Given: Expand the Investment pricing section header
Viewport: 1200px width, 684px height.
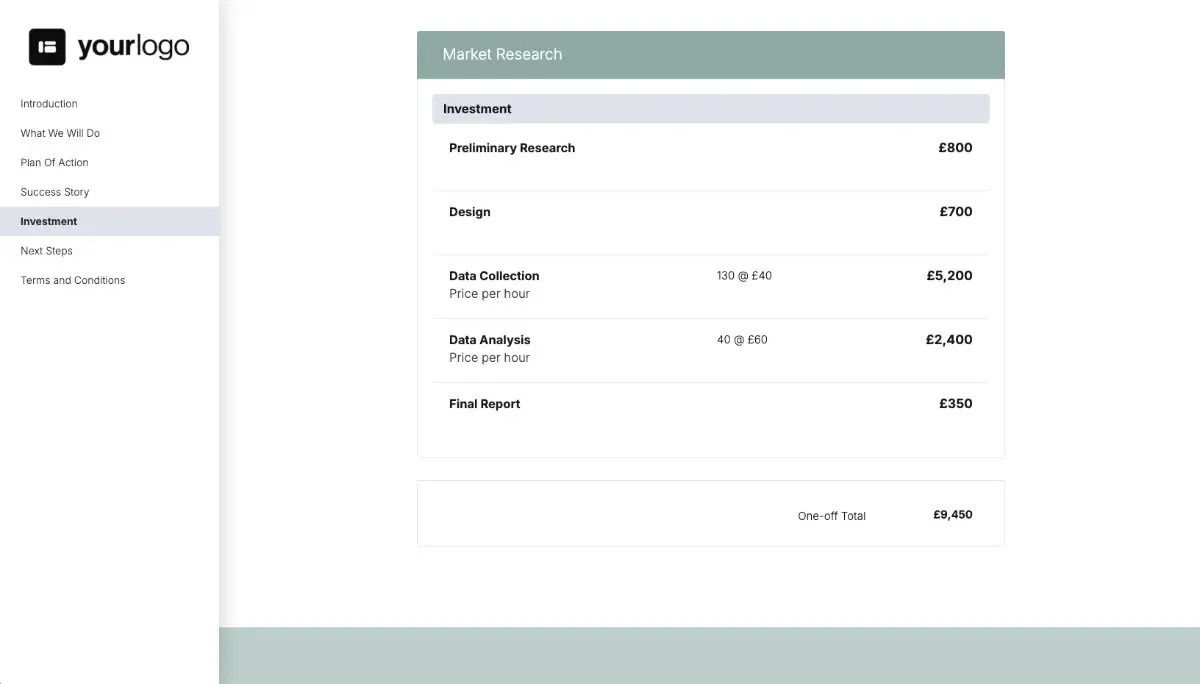Looking at the screenshot, I should 710,108.
